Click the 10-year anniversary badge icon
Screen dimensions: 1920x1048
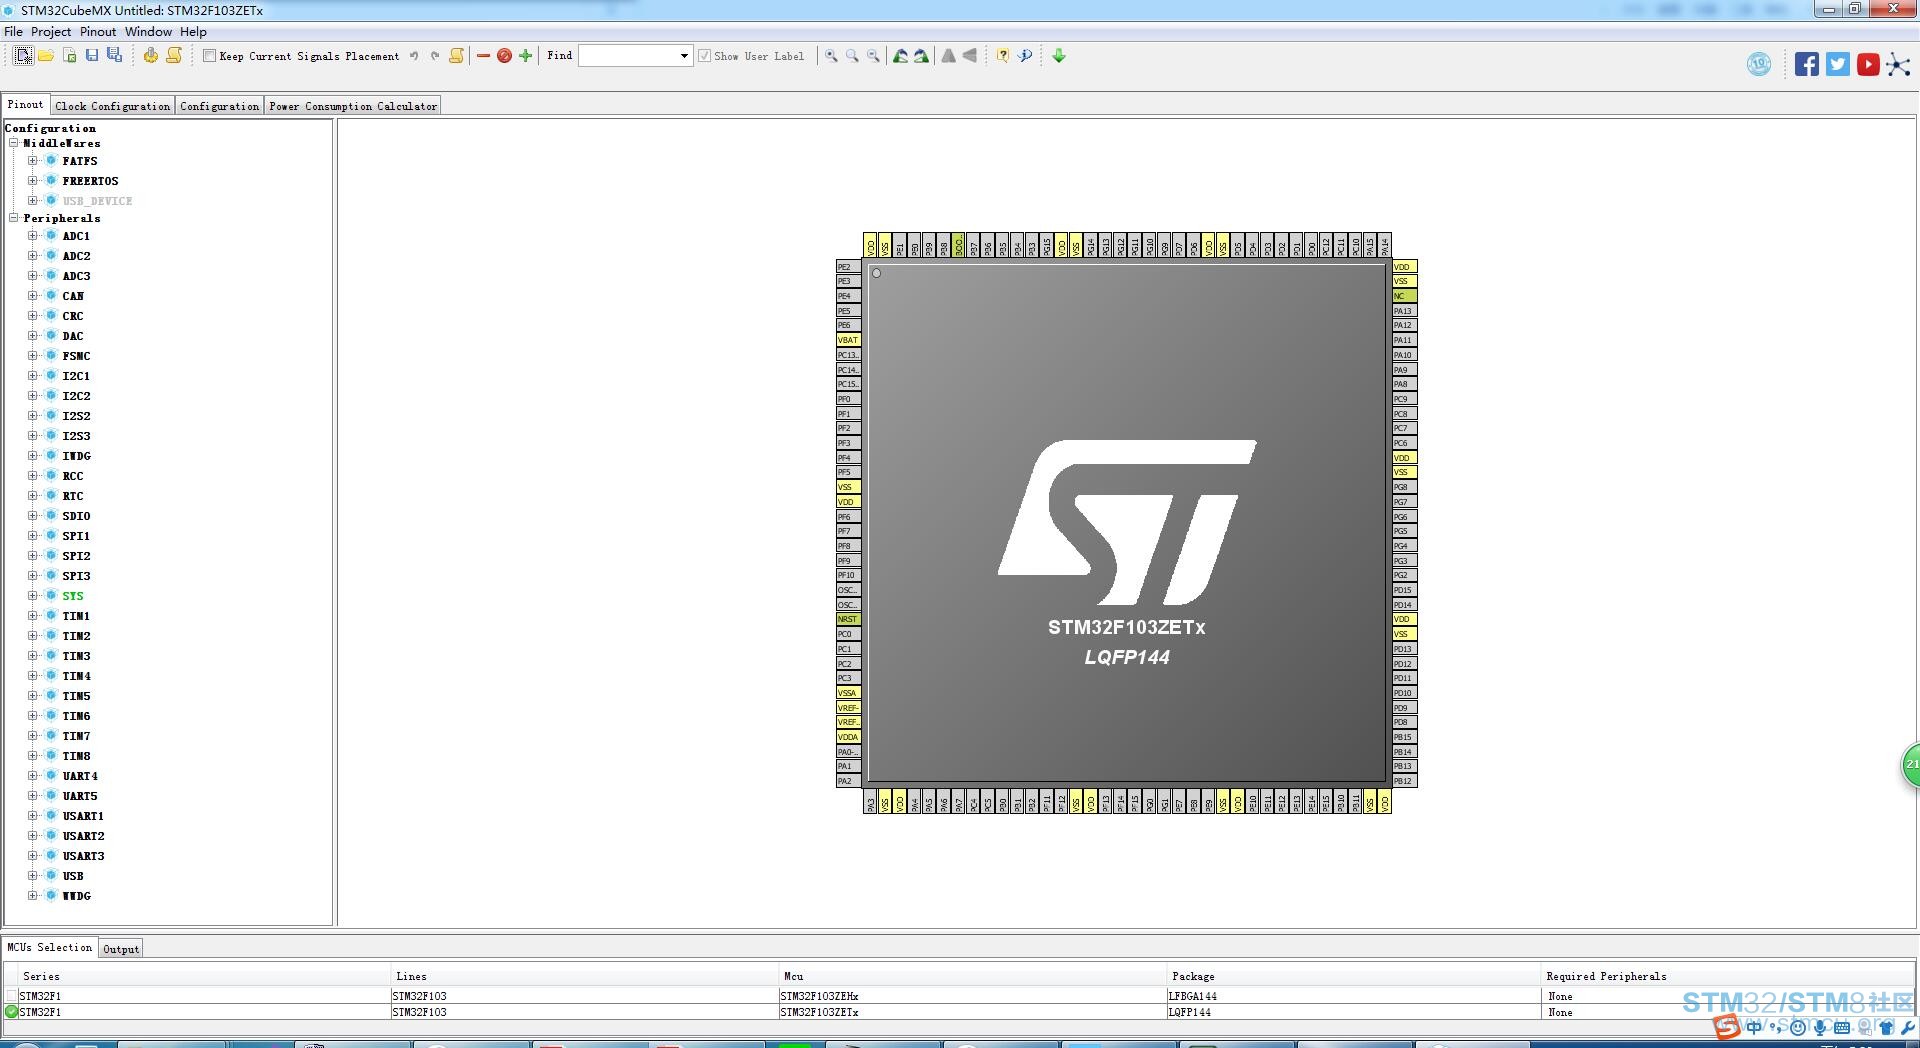1759,65
